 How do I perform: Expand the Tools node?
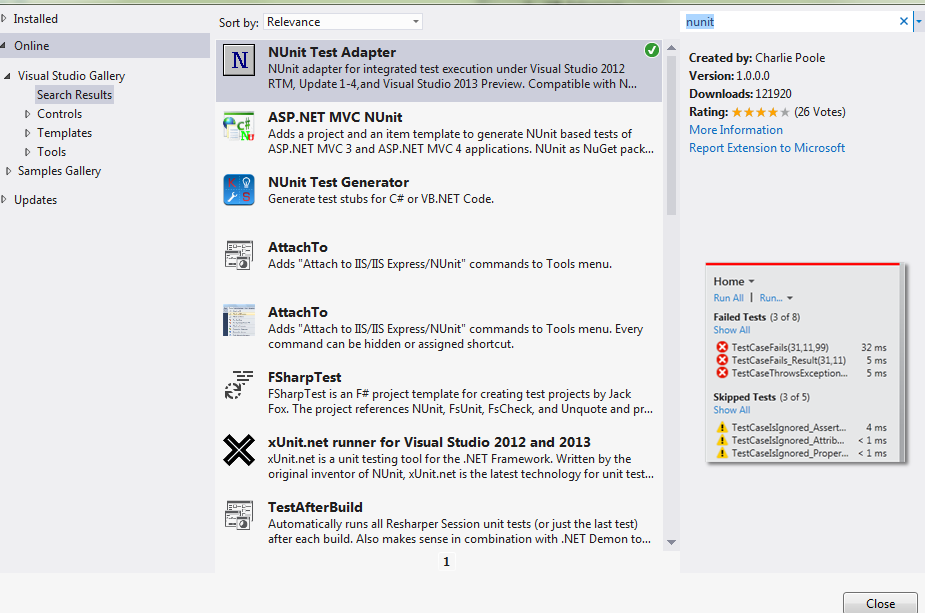tap(27, 152)
